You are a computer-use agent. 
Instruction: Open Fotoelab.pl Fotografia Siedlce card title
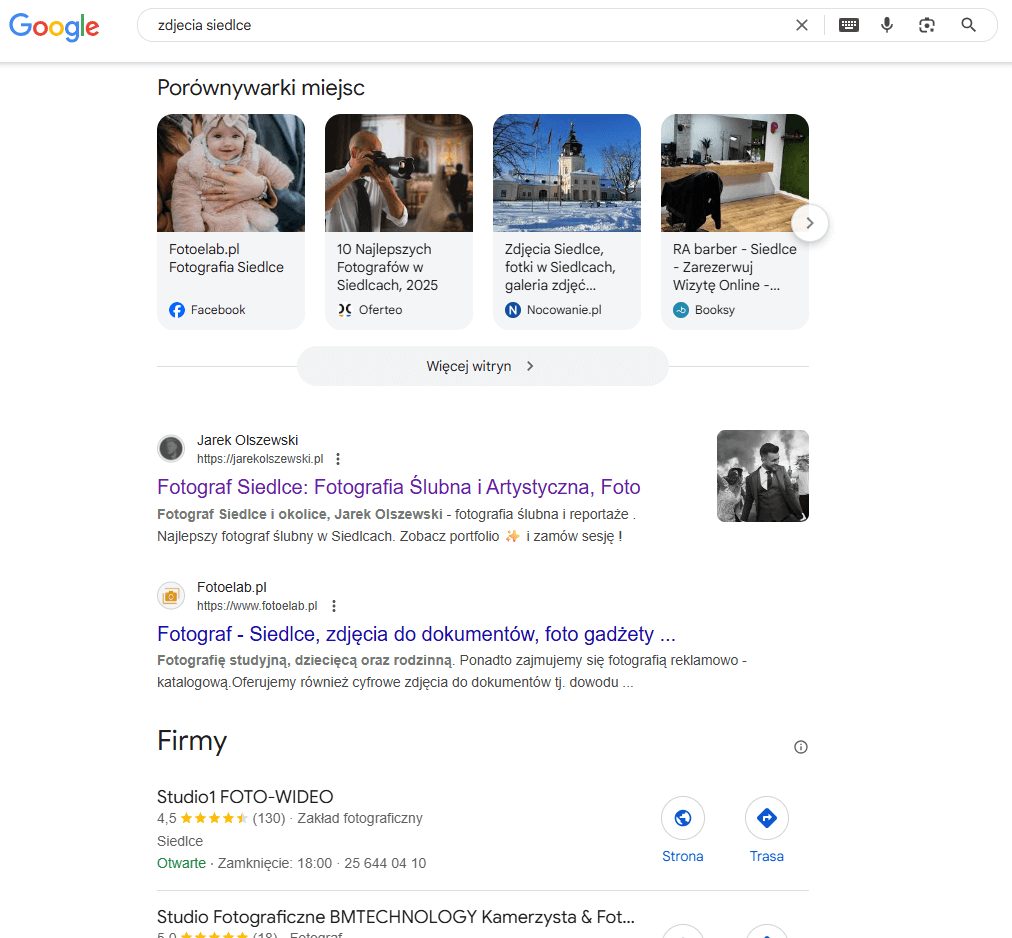point(227,258)
